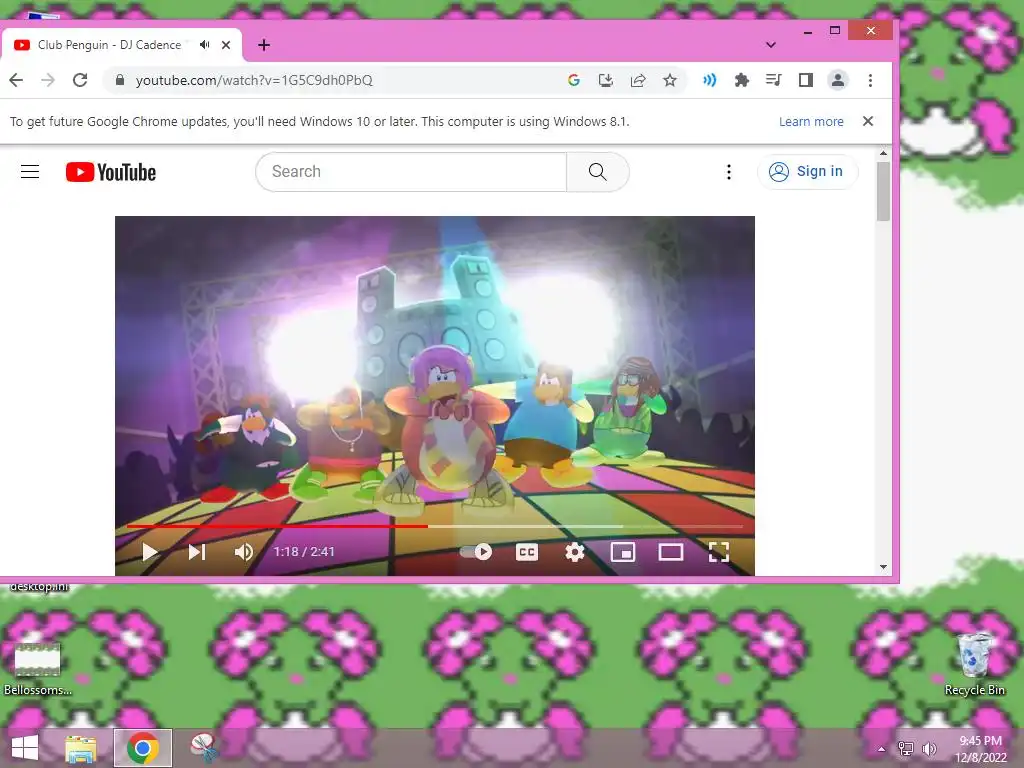This screenshot has height=768, width=1024.
Task: Mute the video volume icon
Action: pos(244,552)
